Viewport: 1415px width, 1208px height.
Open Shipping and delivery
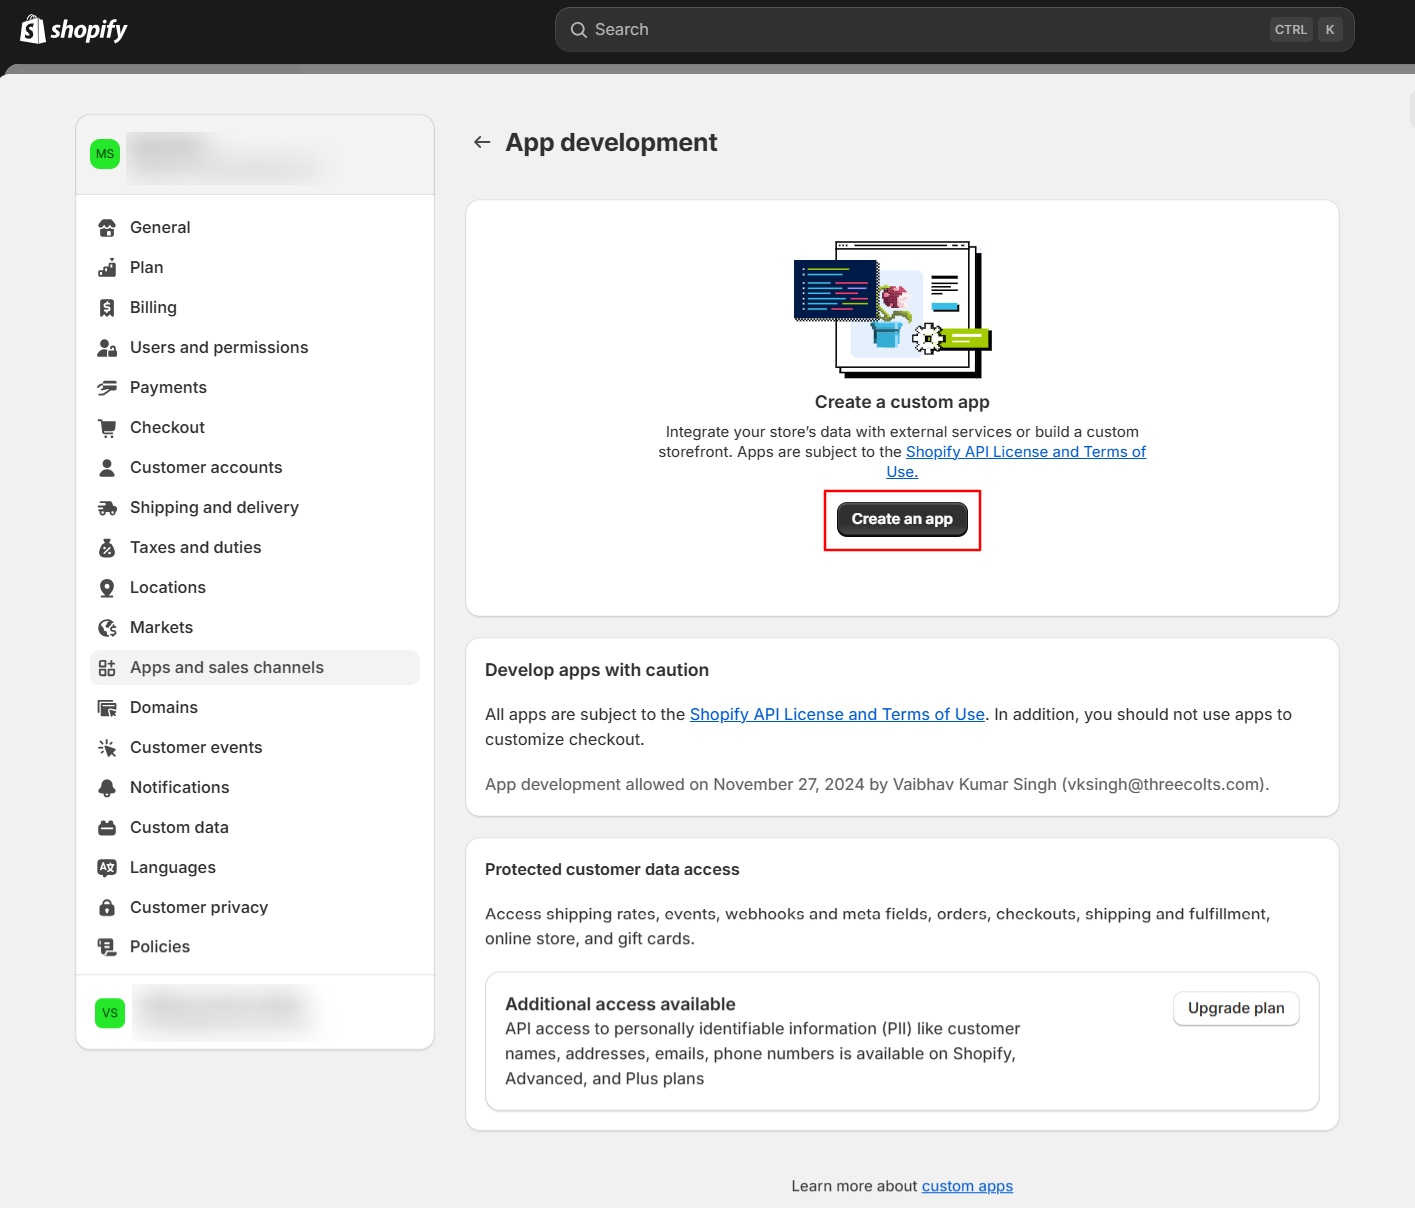(255, 508)
